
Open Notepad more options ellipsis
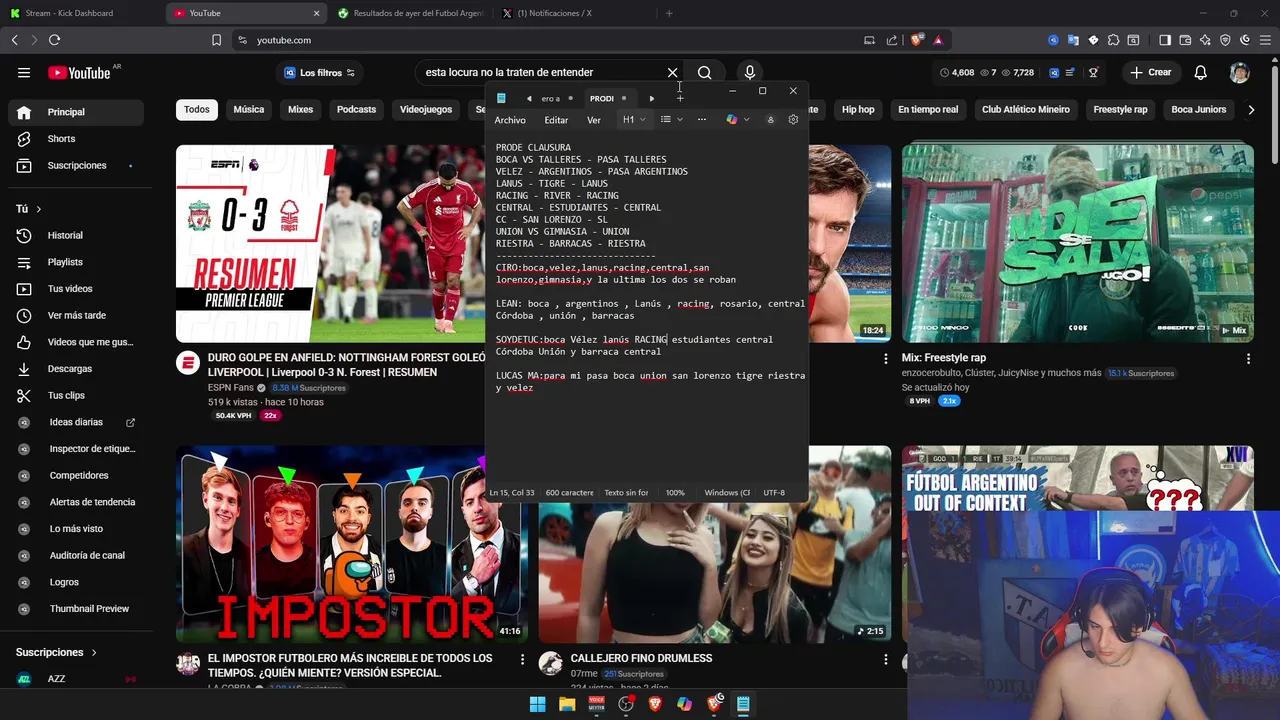(701, 120)
